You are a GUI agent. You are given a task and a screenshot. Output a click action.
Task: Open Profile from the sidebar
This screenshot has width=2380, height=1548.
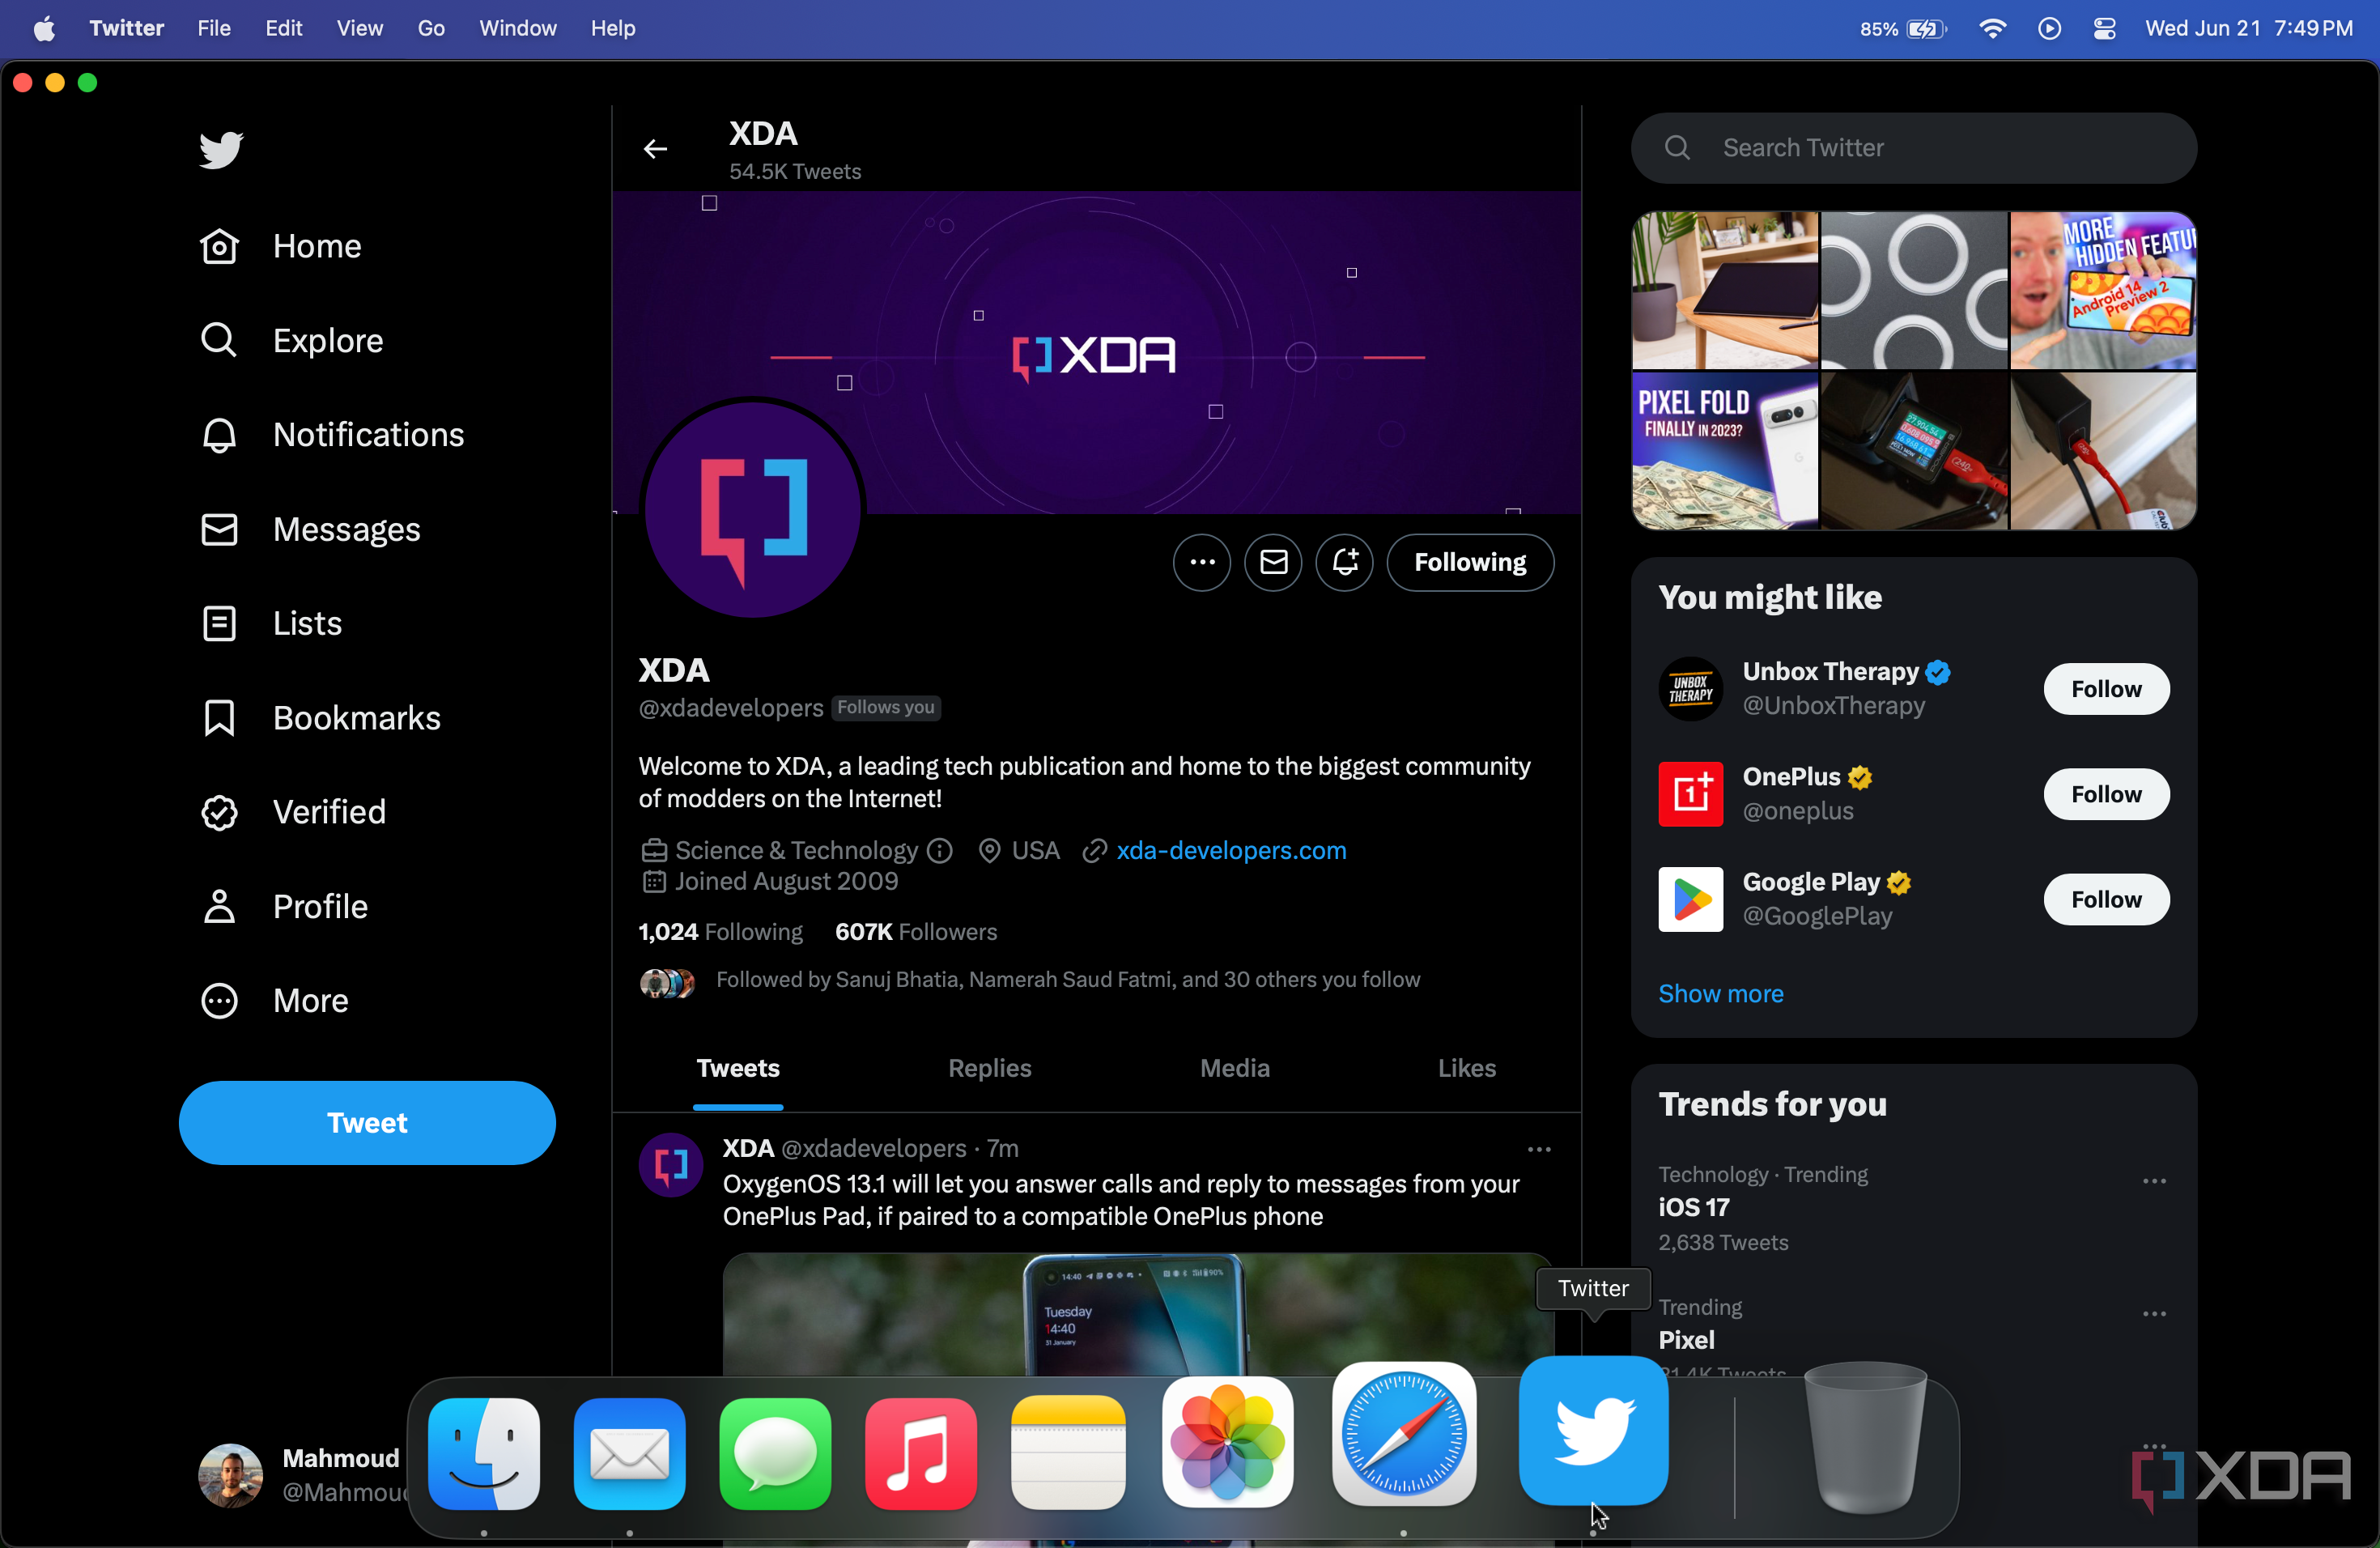(321, 905)
